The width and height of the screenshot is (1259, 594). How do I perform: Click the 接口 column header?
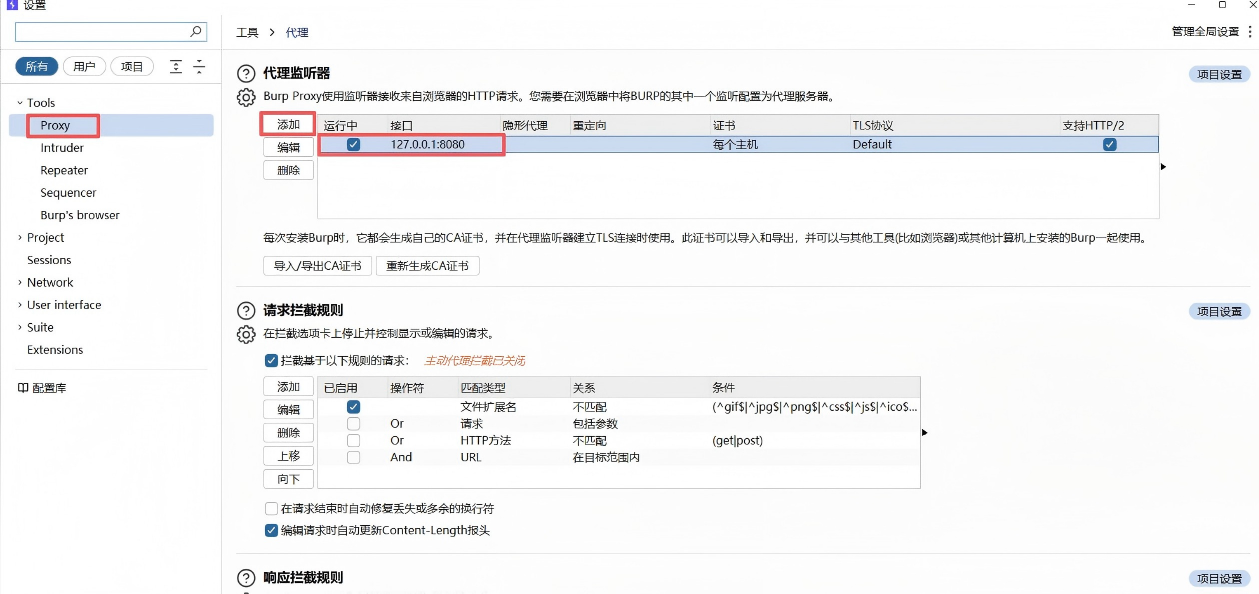pos(401,125)
